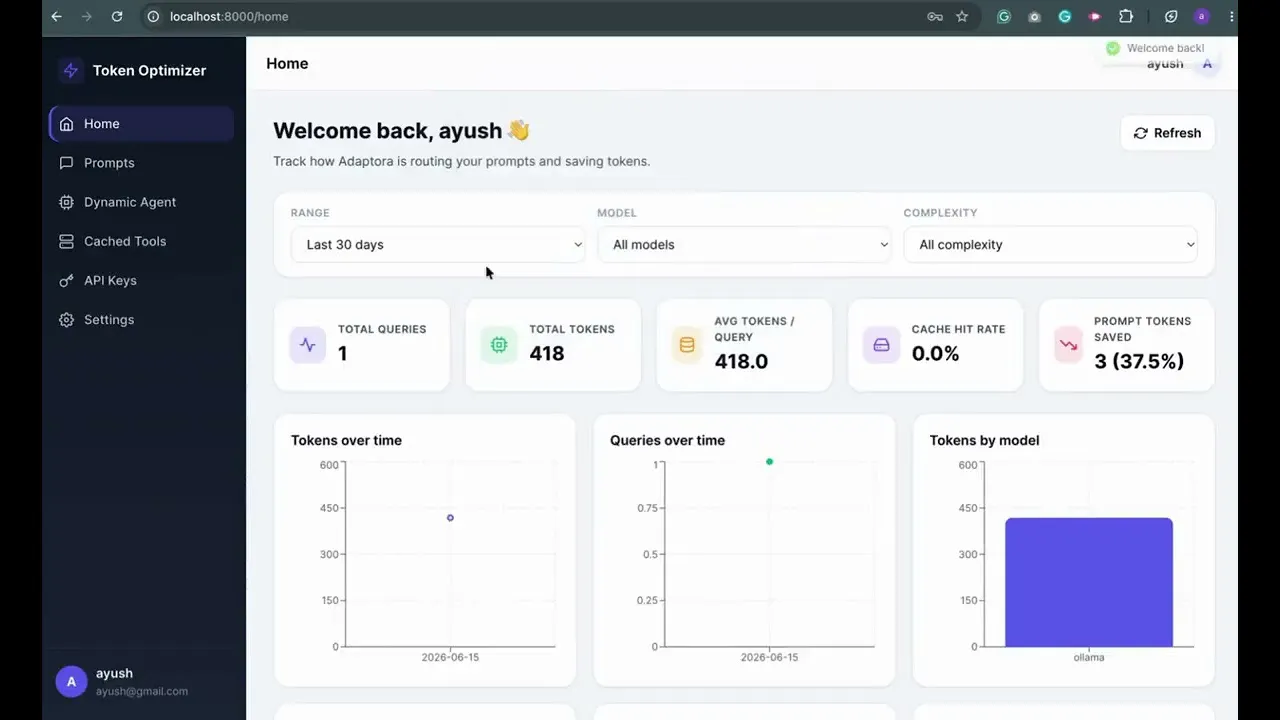Click the 'Tokens over time' chart title
Image resolution: width=1280 pixels, height=720 pixels.
pyautogui.click(x=346, y=440)
